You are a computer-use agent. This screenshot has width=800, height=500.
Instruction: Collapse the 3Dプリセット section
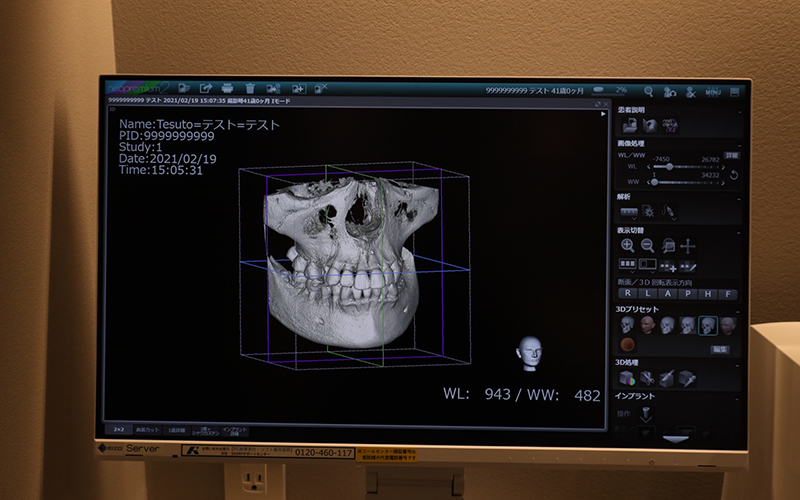click(x=737, y=311)
